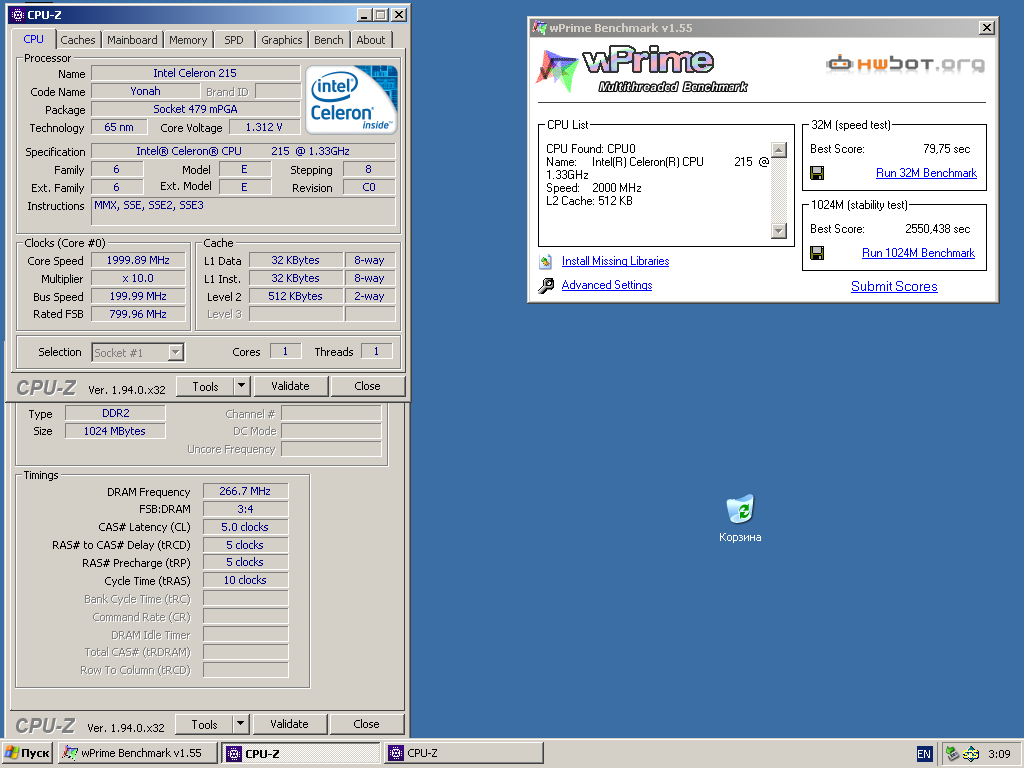This screenshot has height=768, width=1024.
Task: Click the Technology value 65 nm
Action: tap(118, 127)
